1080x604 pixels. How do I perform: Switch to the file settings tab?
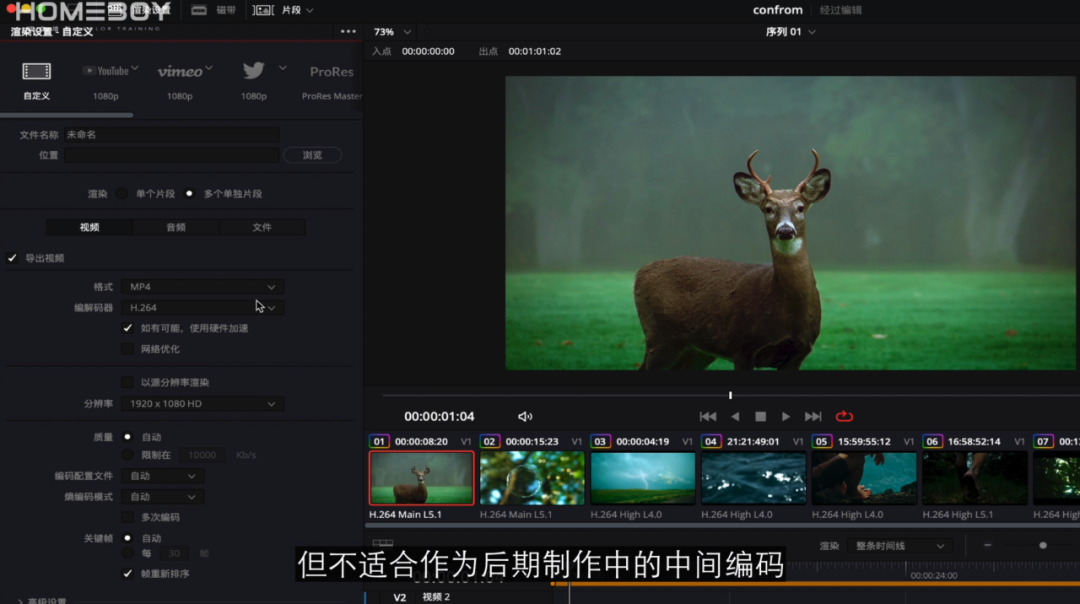pos(262,227)
